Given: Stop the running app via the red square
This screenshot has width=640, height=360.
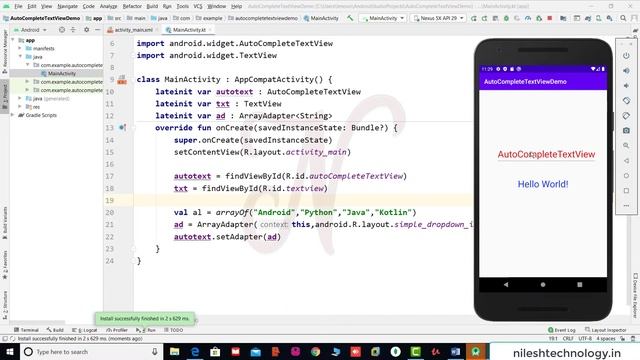Looking at the screenshot, I should (x=550, y=18).
